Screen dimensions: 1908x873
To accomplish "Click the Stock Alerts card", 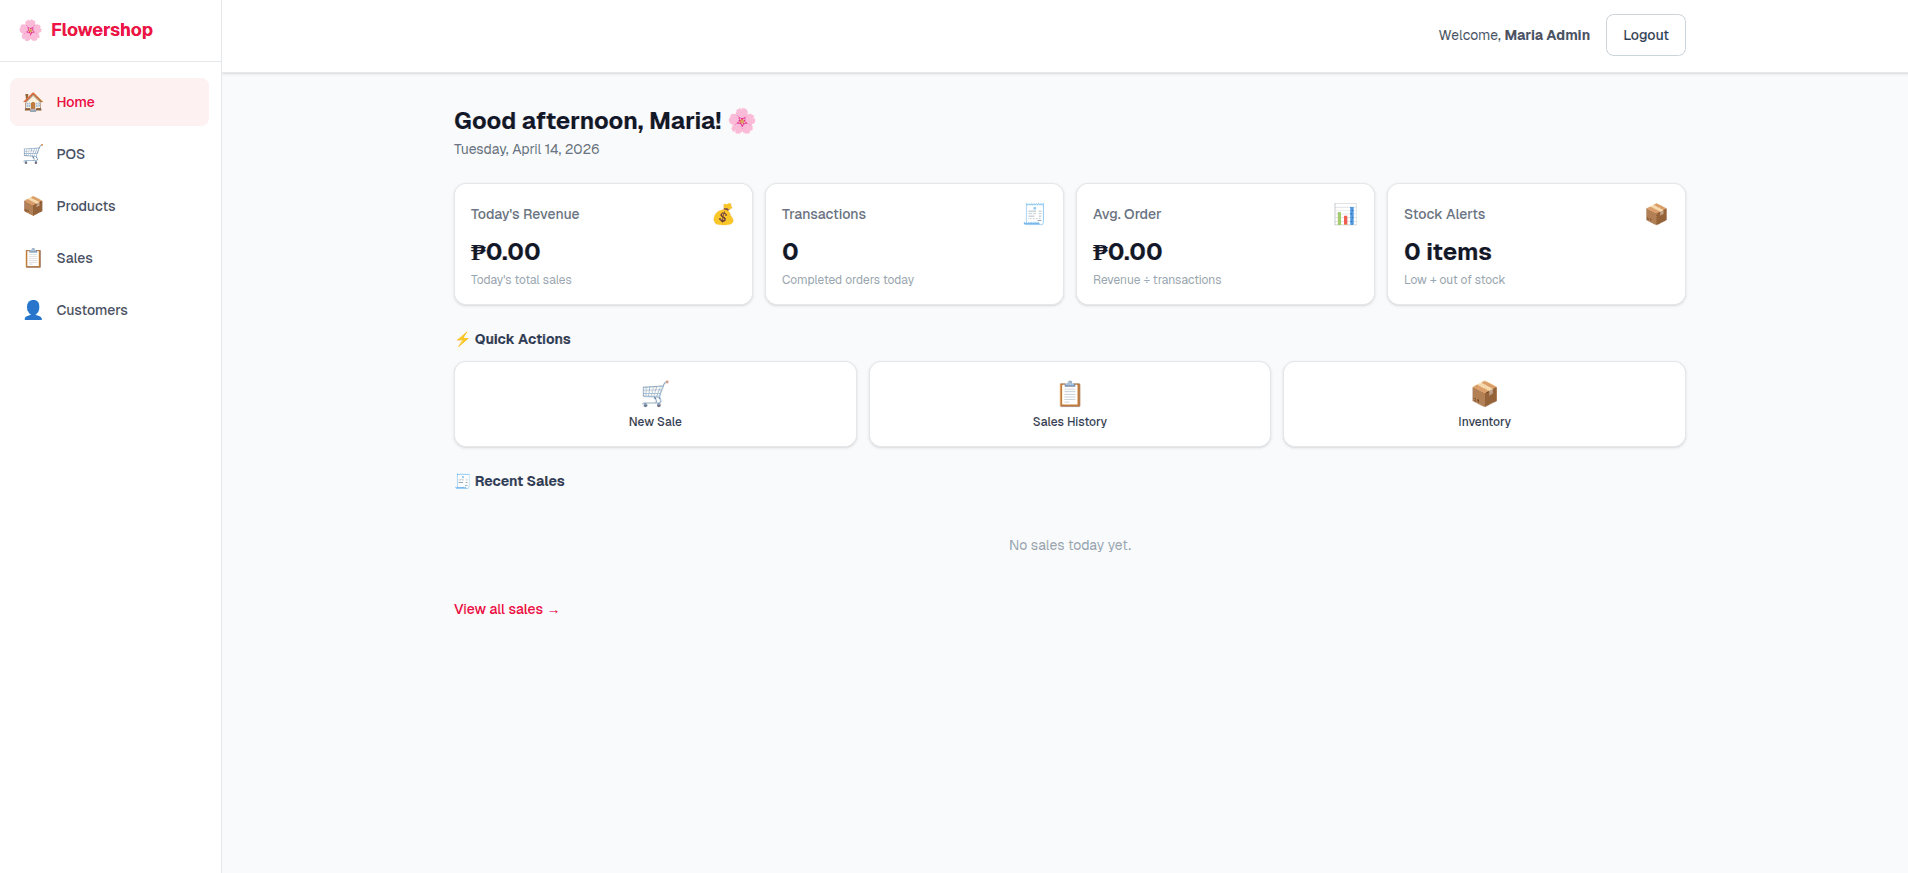I will (1536, 244).
